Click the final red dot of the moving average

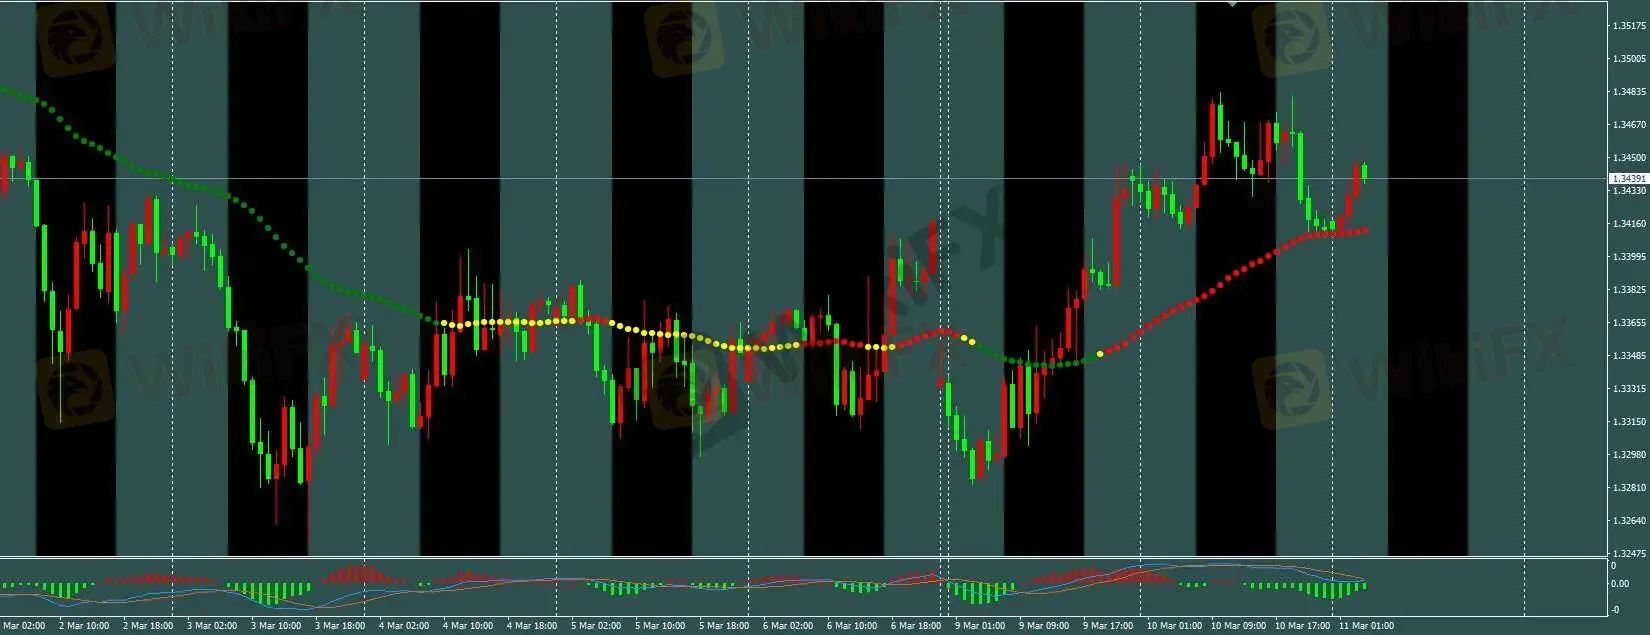tap(1365, 231)
